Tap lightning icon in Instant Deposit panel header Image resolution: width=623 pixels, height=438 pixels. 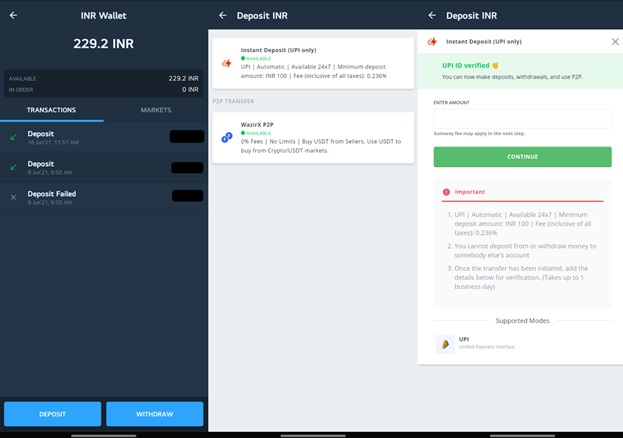point(432,41)
